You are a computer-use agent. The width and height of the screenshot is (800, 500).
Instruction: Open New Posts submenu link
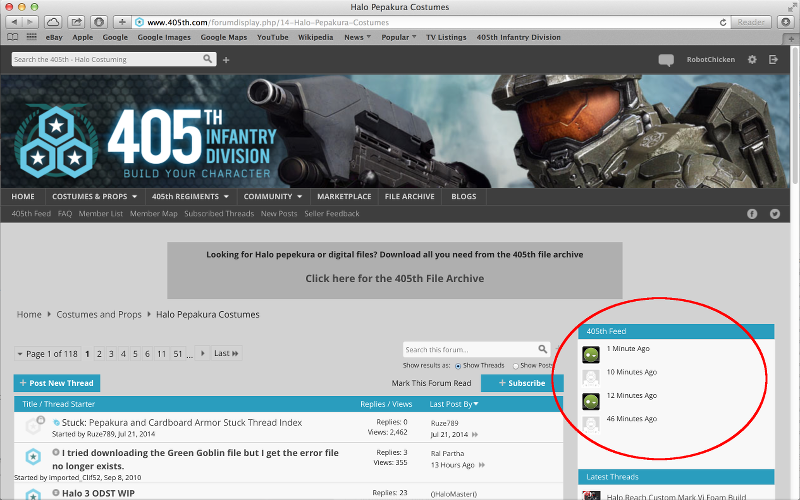point(279,214)
